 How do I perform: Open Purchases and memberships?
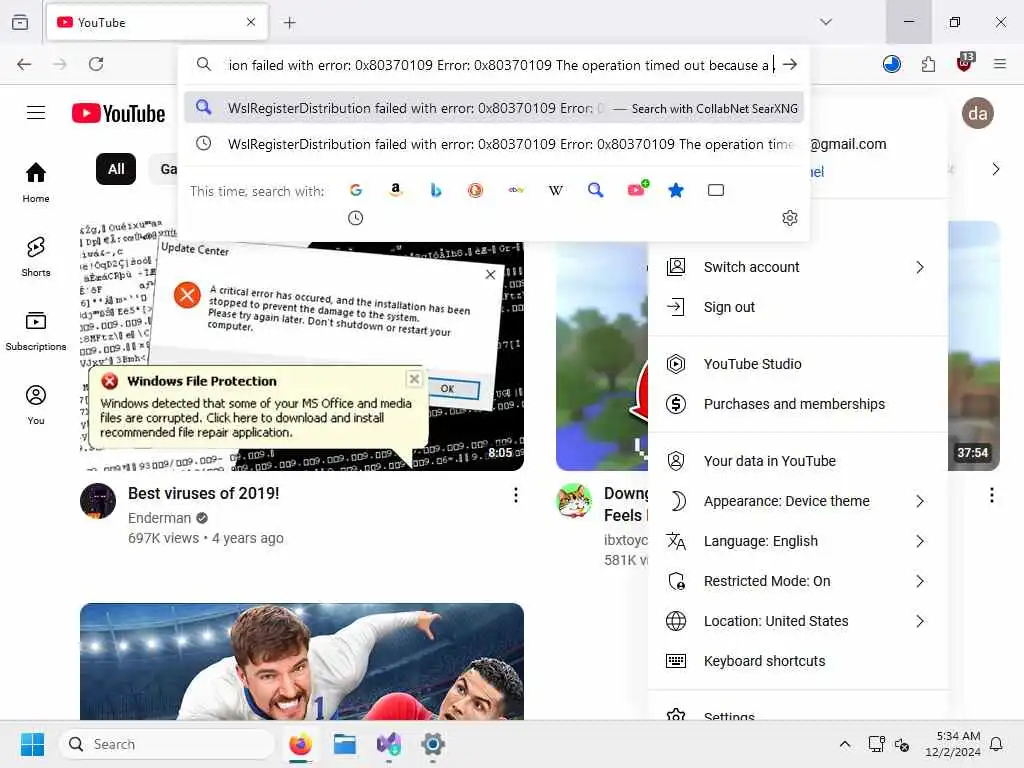(x=797, y=404)
